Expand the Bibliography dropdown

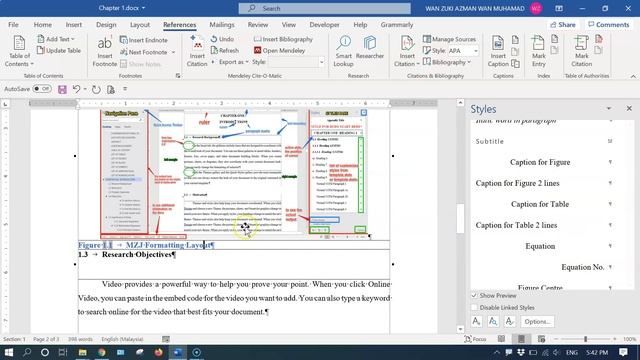click(x=447, y=62)
